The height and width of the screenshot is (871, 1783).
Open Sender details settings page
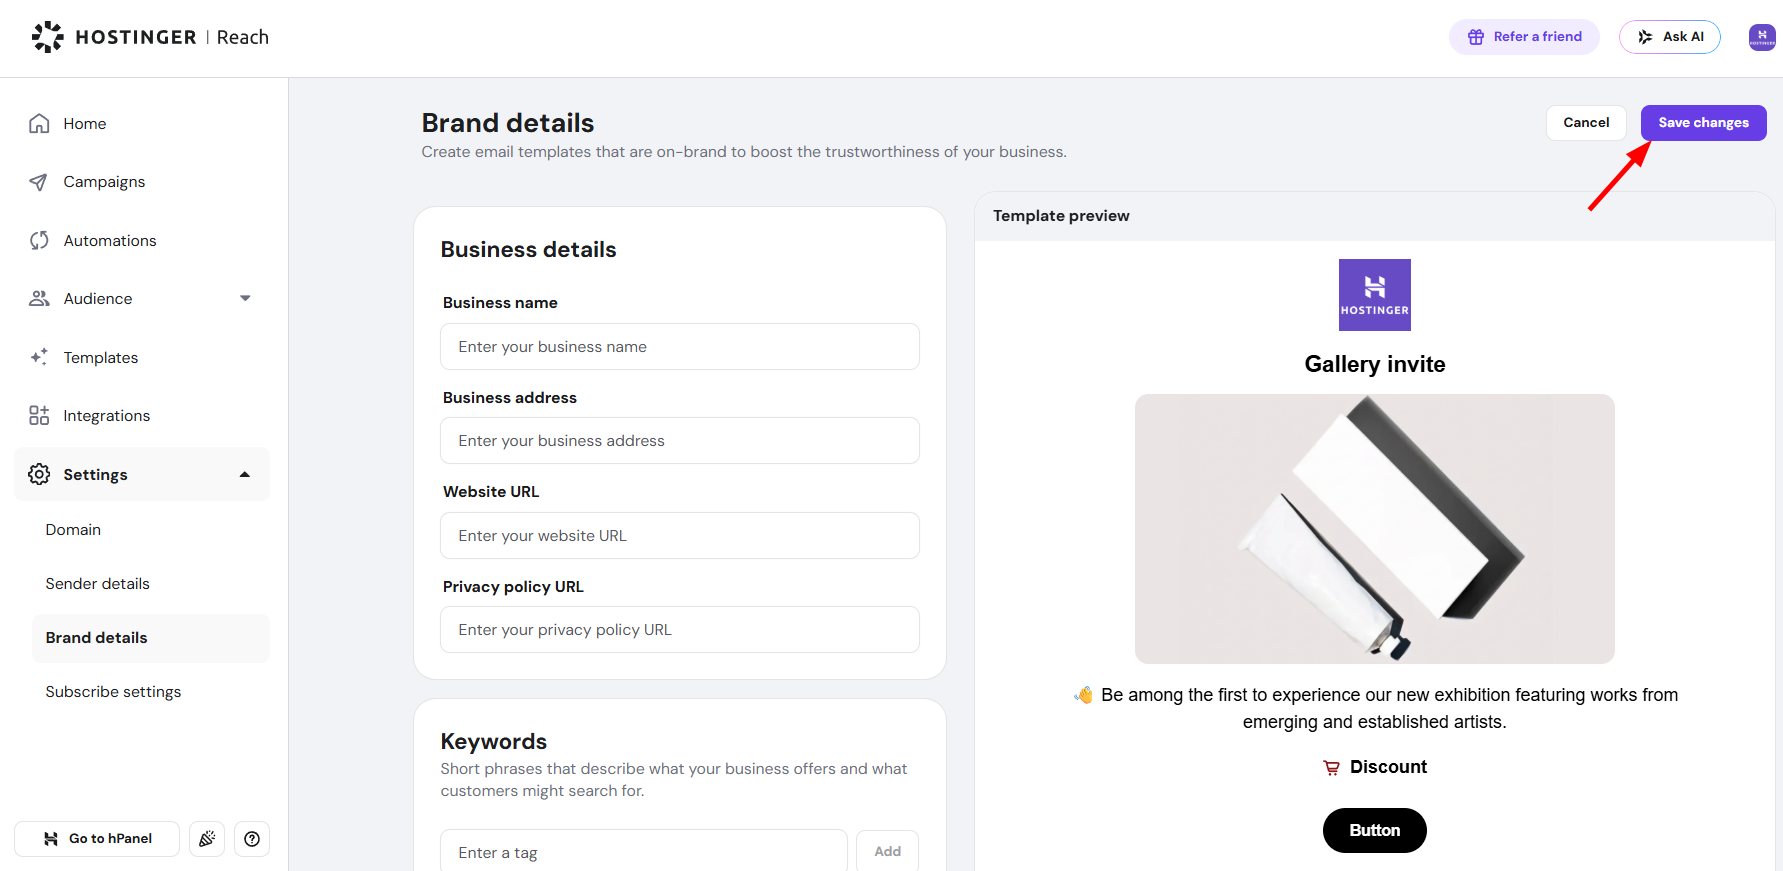pyautogui.click(x=97, y=584)
